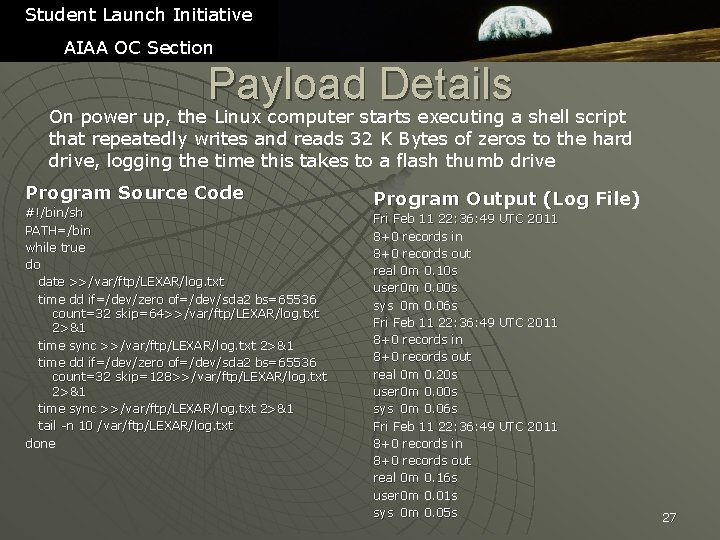Click the slide number 27
Image resolution: width=720 pixels, height=540 pixels.
point(669,518)
